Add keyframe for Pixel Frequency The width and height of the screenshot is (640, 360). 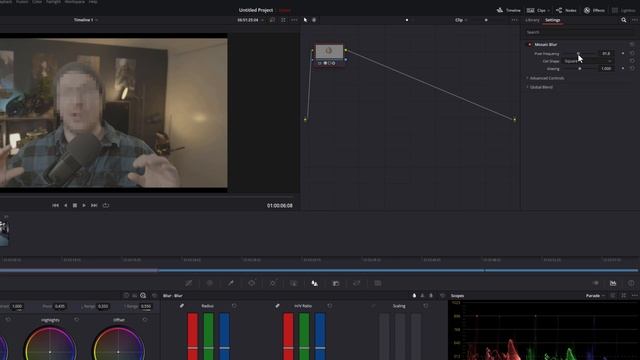623,53
